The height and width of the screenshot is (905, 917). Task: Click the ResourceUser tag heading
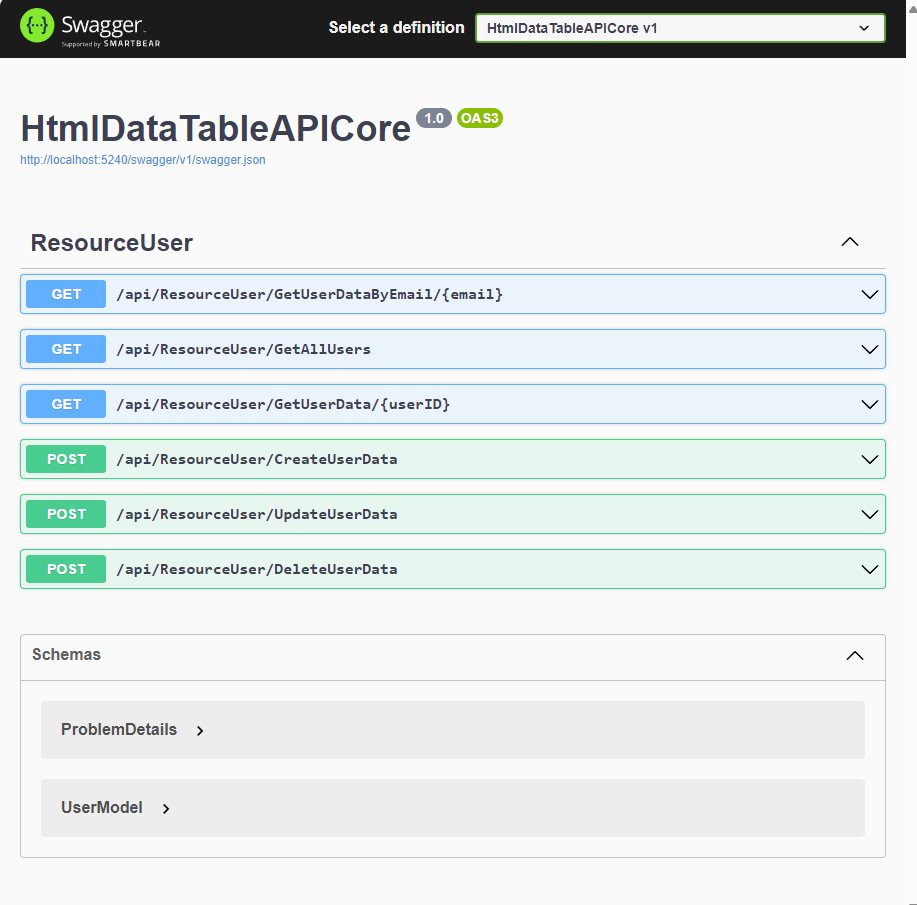tap(112, 243)
